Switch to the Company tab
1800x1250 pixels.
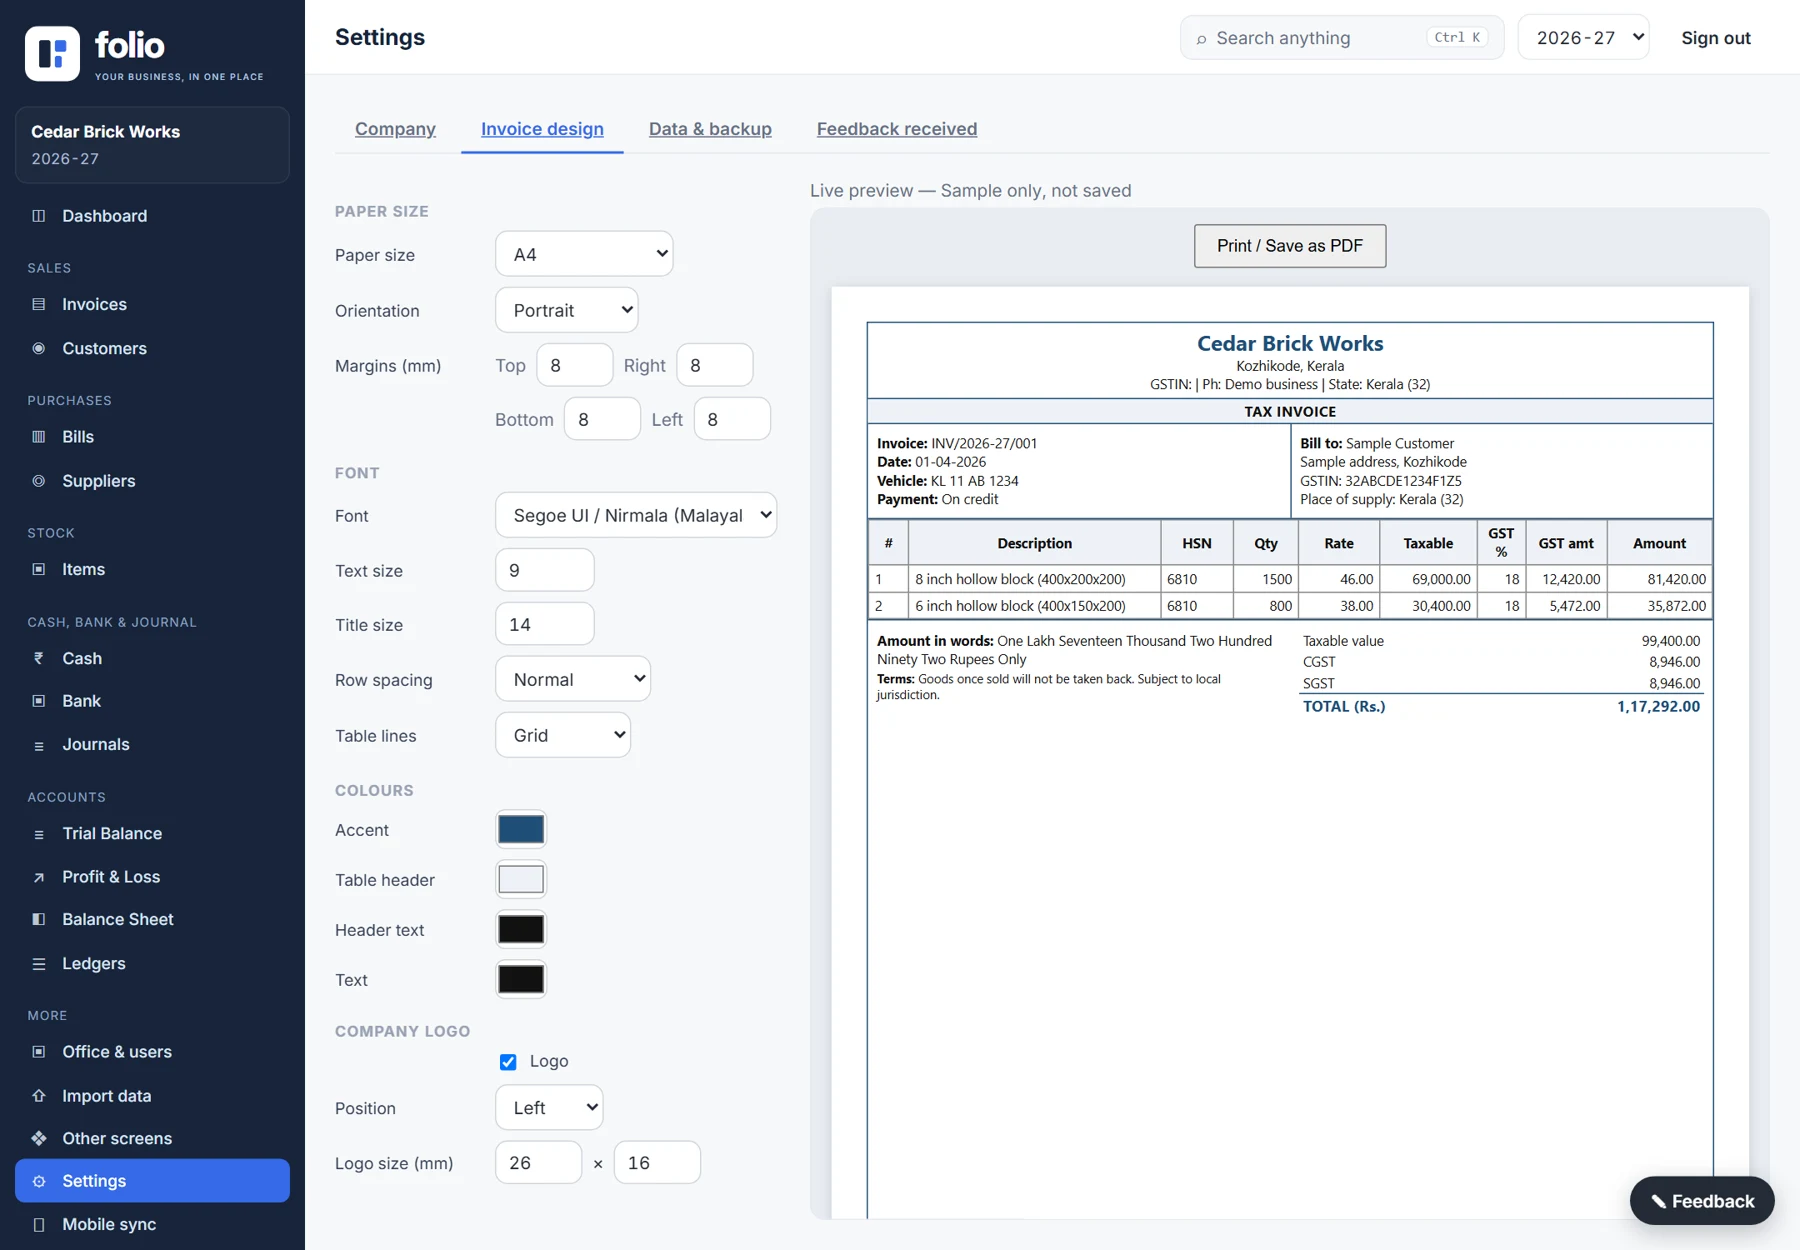point(395,129)
